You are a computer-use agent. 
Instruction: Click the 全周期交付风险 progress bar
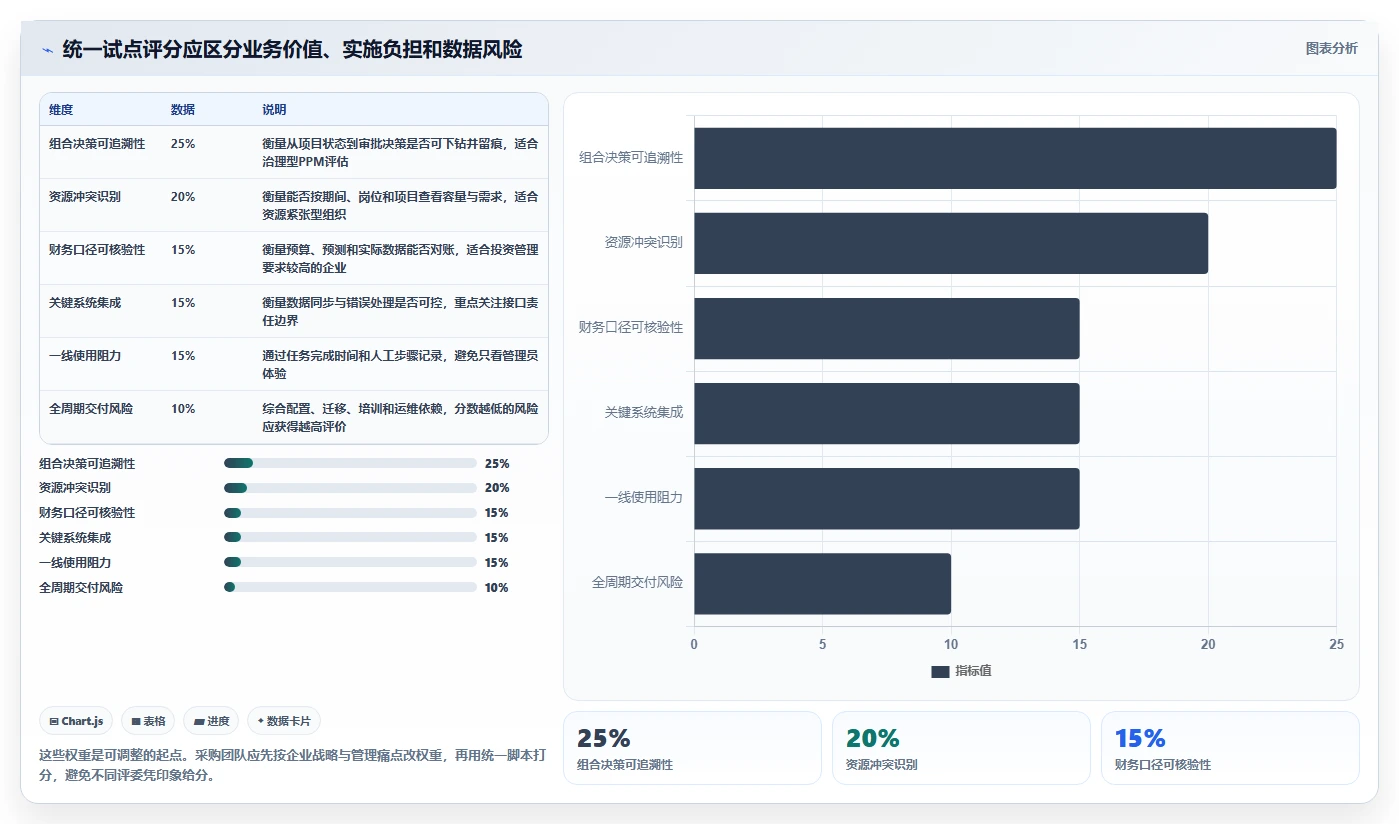[350, 587]
